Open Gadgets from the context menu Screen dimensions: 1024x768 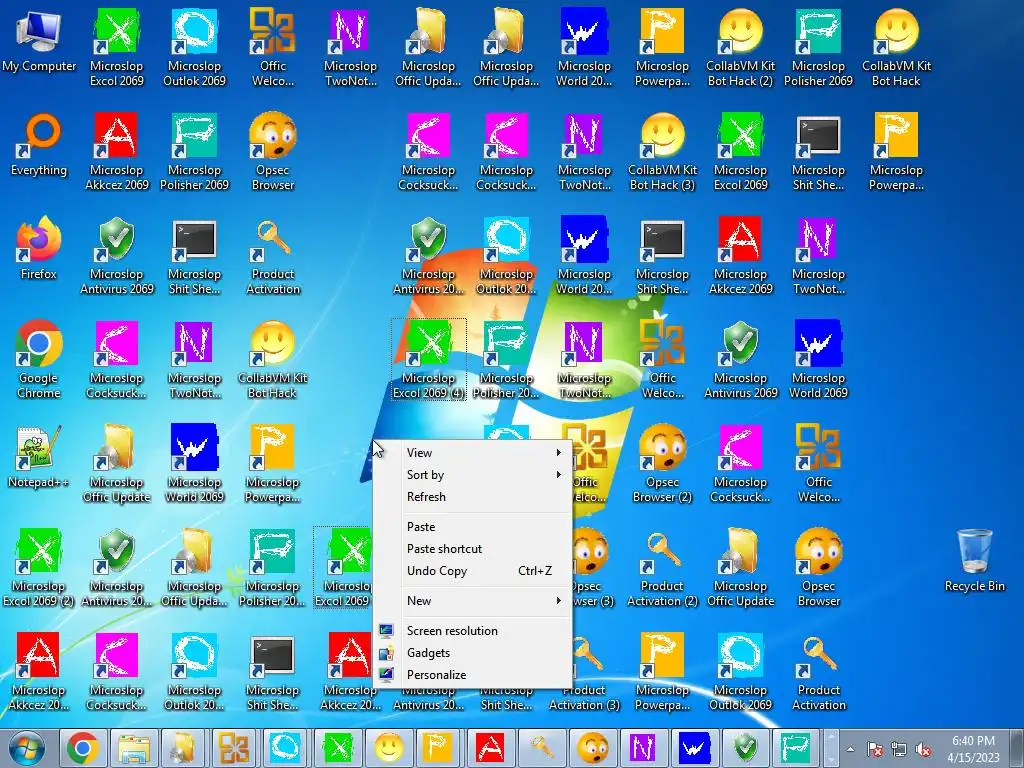pyautogui.click(x=473, y=653)
